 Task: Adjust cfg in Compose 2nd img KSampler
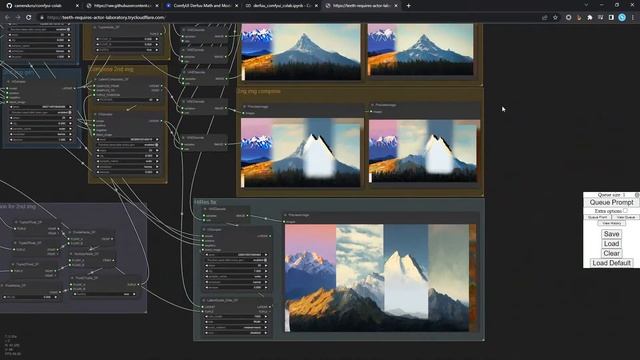click(127, 156)
